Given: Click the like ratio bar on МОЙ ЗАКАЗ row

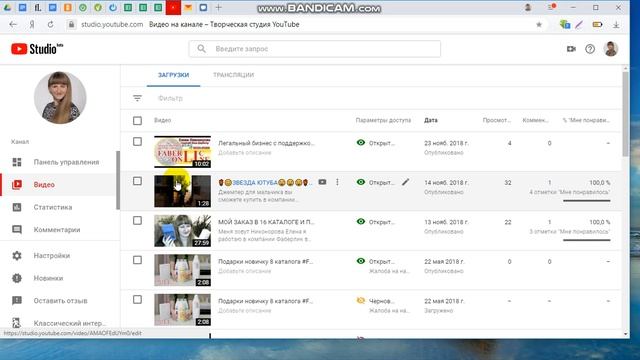Looking at the screenshot, I should point(587,240).
